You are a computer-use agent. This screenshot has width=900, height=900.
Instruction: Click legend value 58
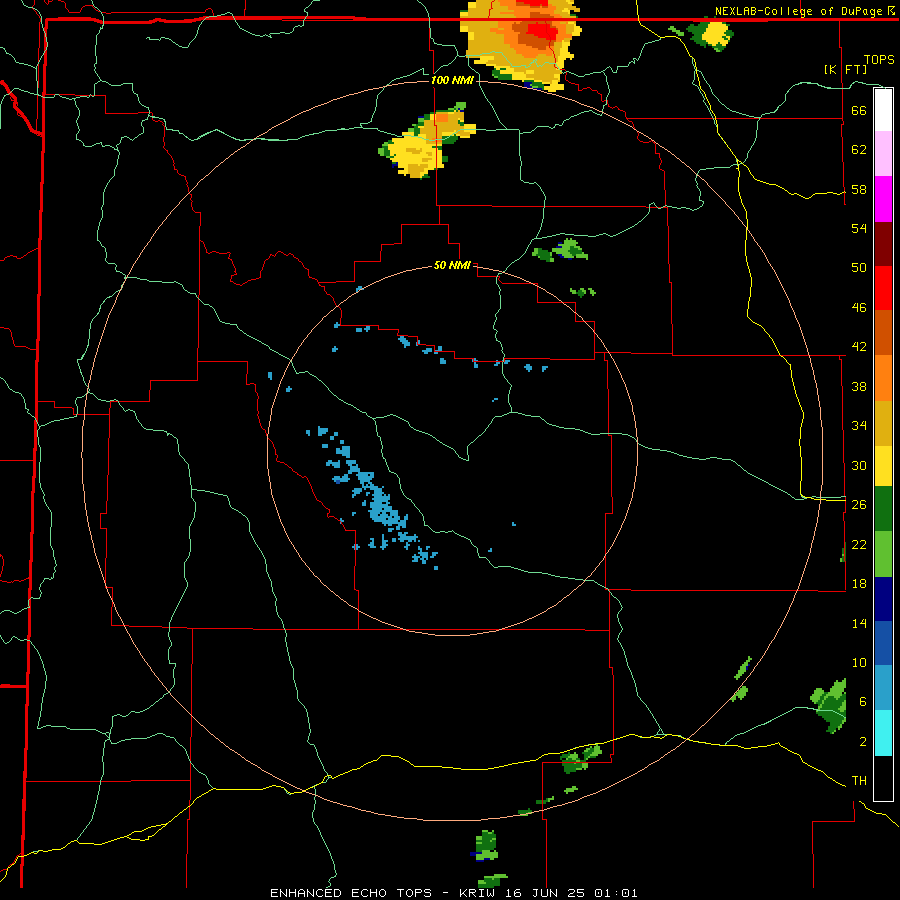pyautogui.click(x=859, y=189)
